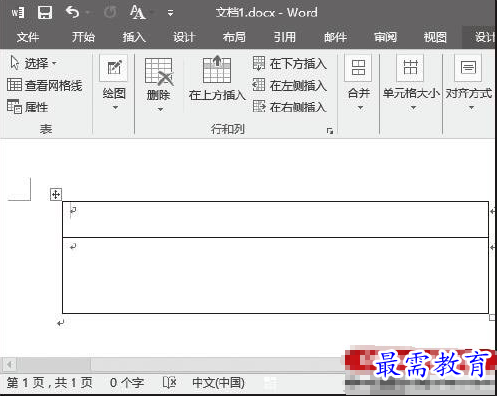Image resolution: width=497 pixels, height=396 pixels.
Task: Click the table move handle
Action: click(x=56, y=194)
